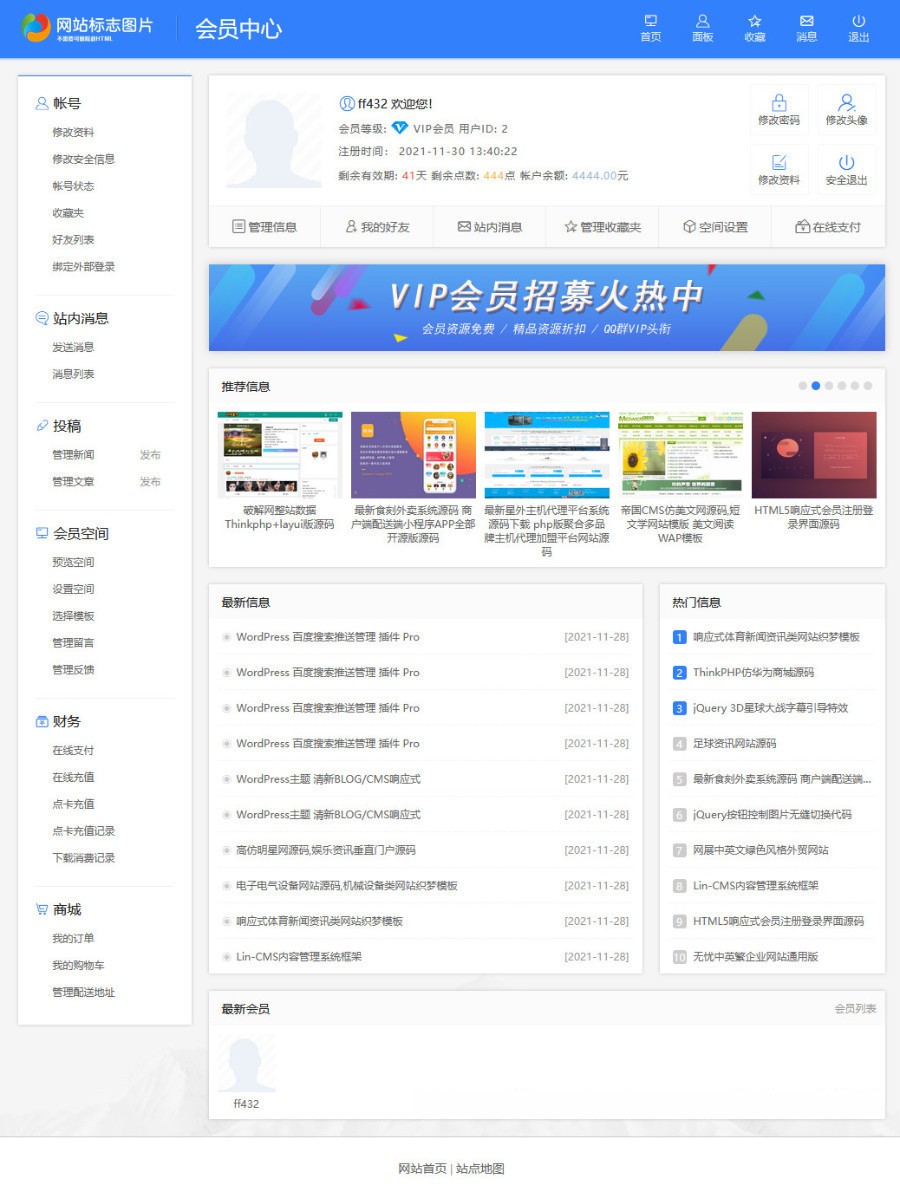Open the 管理信息 tab
Viewport: 900px width, 1198px height.
point(264,227)
